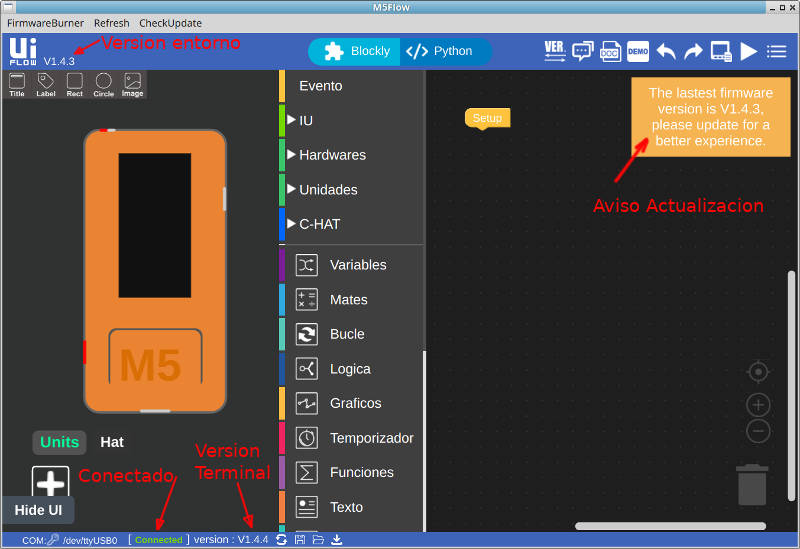Select the Units tab
The height and width of the screenshot is (549, 800).
coord(60,442)
